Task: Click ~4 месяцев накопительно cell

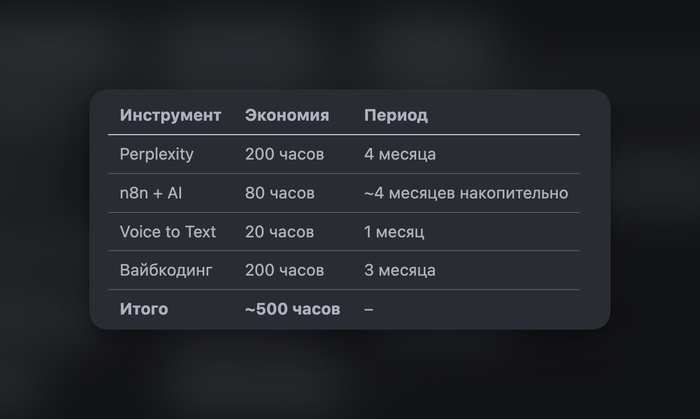Action: 466,193
